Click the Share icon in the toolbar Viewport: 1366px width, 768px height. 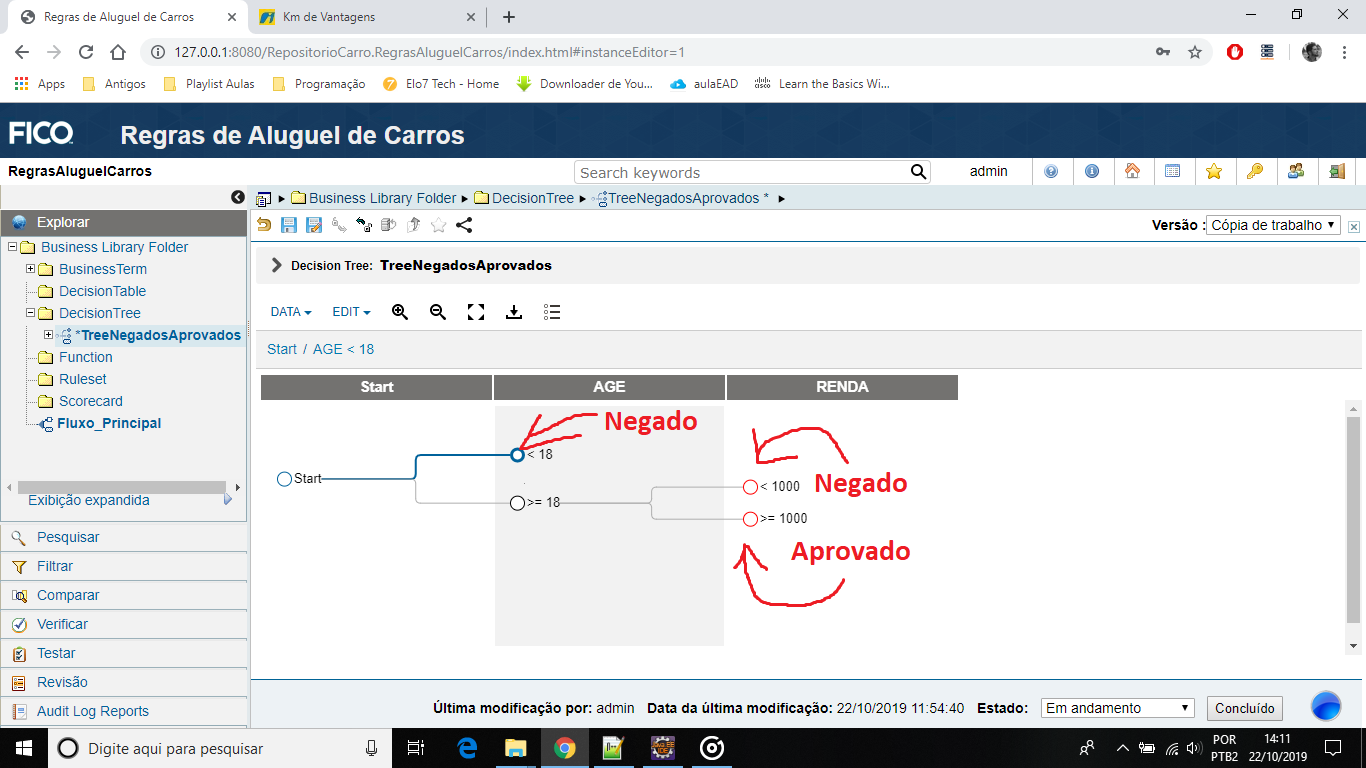coord(463,225)
